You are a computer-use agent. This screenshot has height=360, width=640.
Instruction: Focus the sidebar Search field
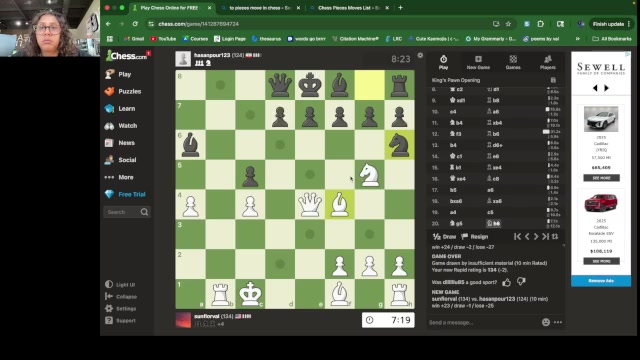coord(127,212)
